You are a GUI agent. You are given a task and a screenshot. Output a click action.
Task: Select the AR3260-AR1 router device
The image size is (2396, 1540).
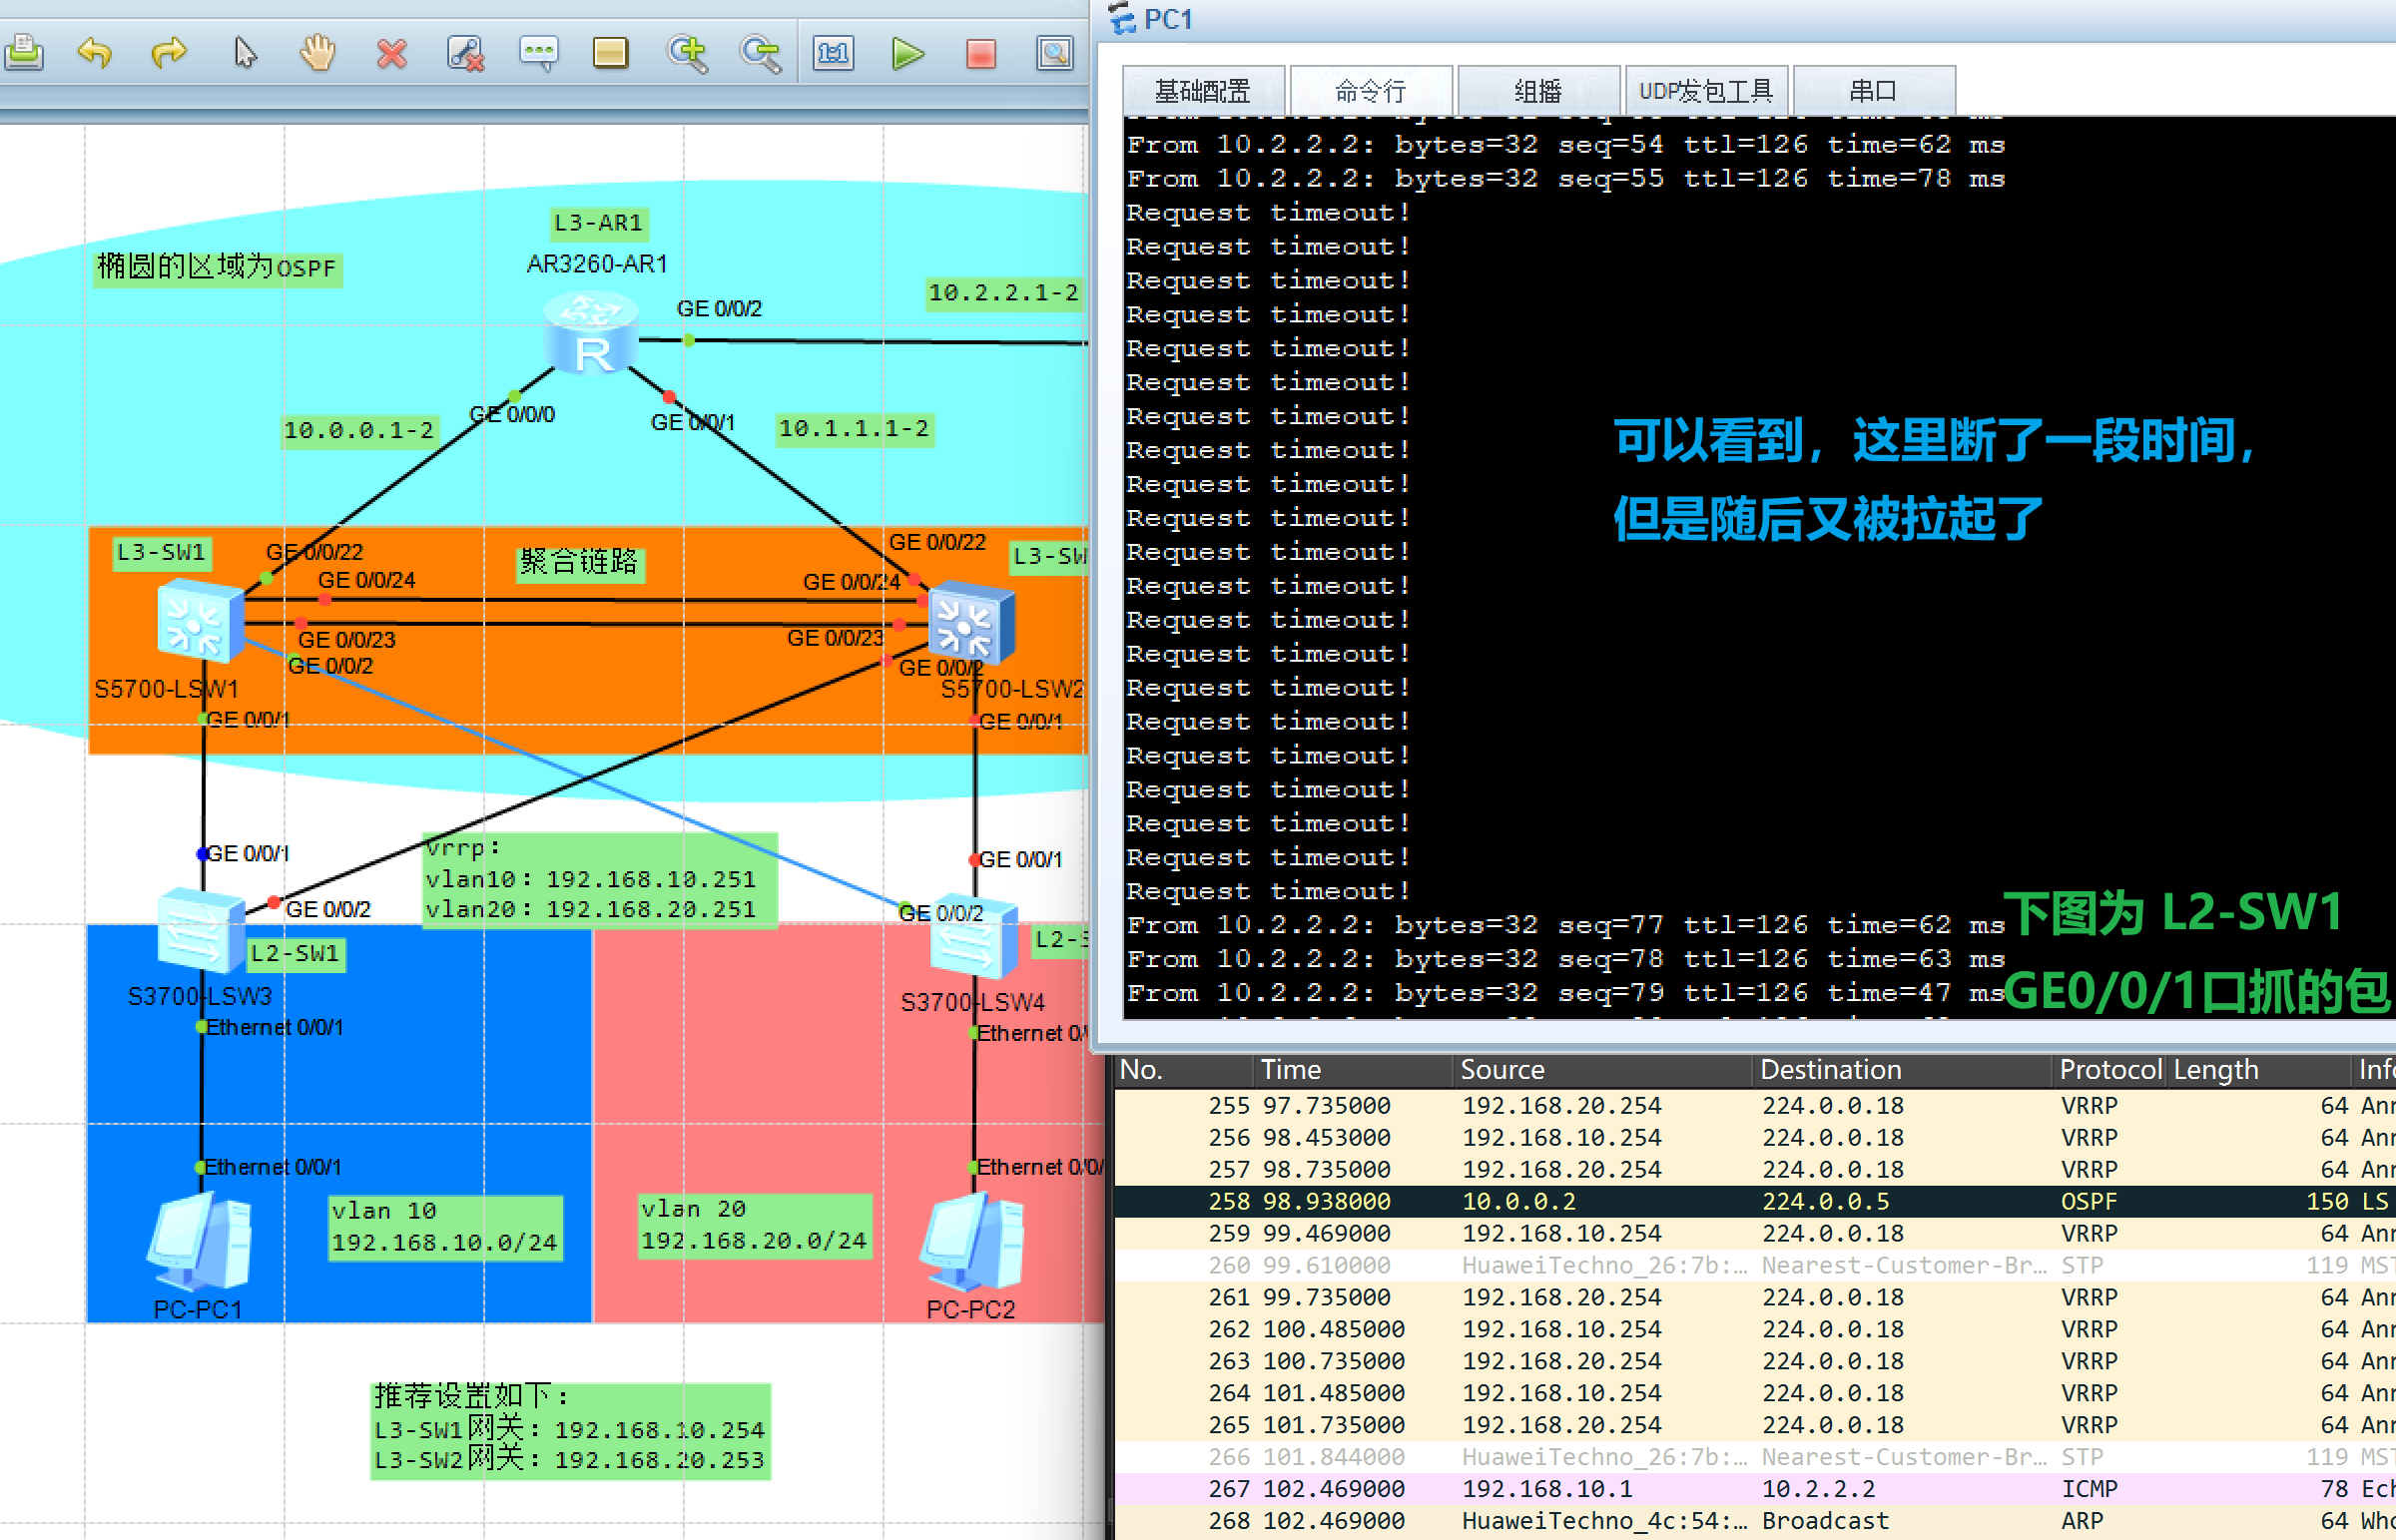click(593, 335)
